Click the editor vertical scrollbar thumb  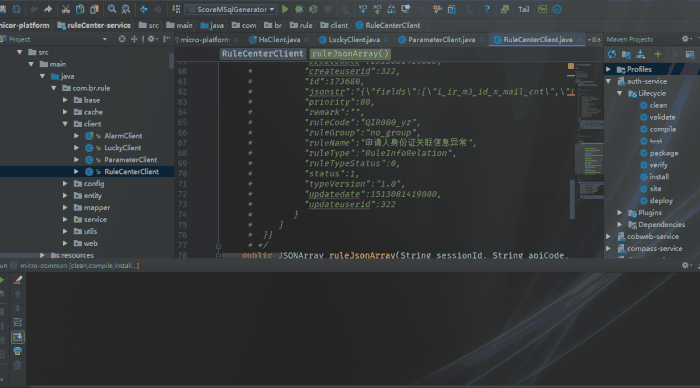572,199
